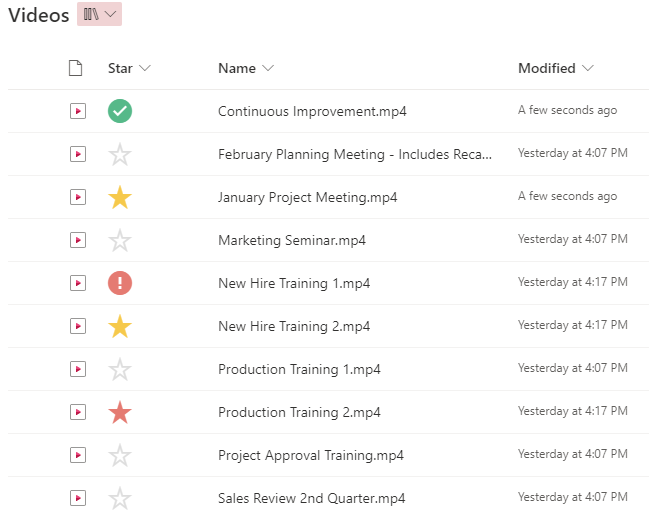The width and height of the screenshot is (649, 519).
Task: Click the video icon for New Hire Training 2.mp4
Action: pos(78,326)
